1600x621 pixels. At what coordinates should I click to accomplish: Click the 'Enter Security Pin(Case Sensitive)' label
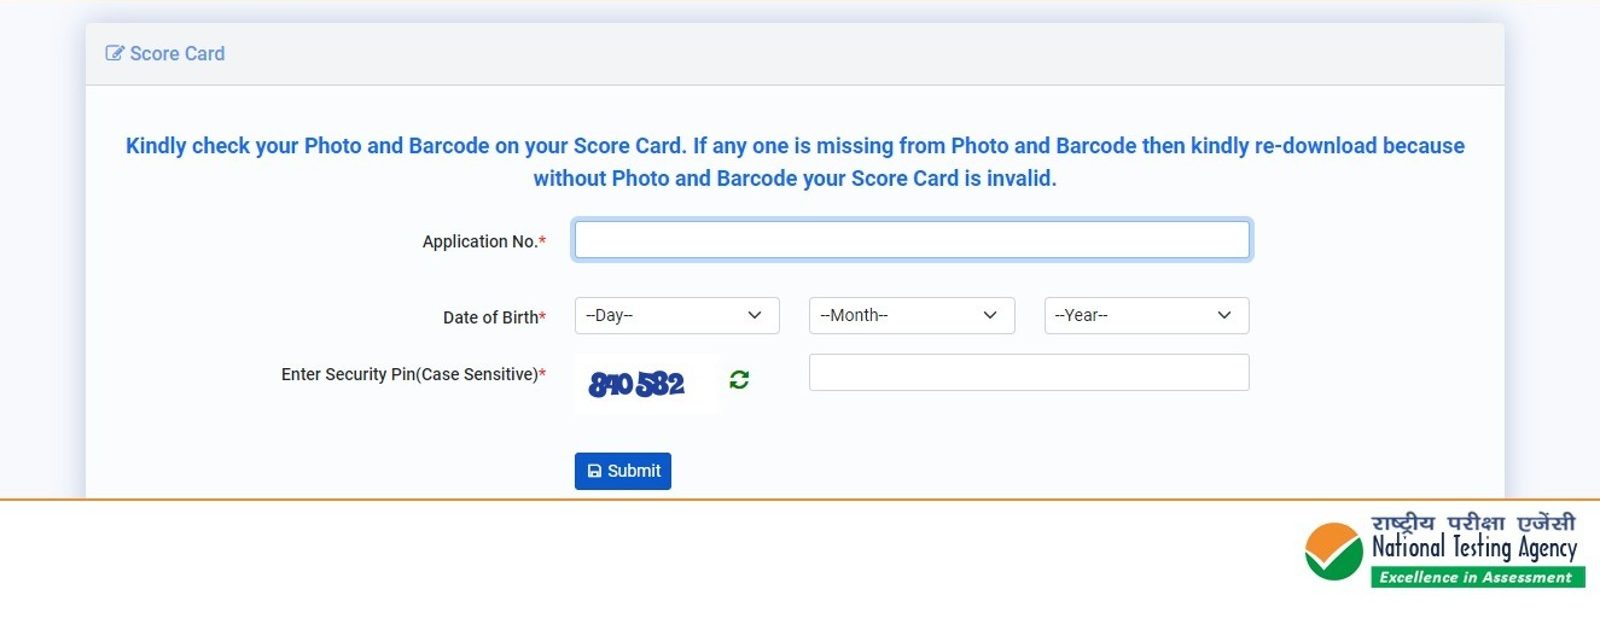click(410, 375)
